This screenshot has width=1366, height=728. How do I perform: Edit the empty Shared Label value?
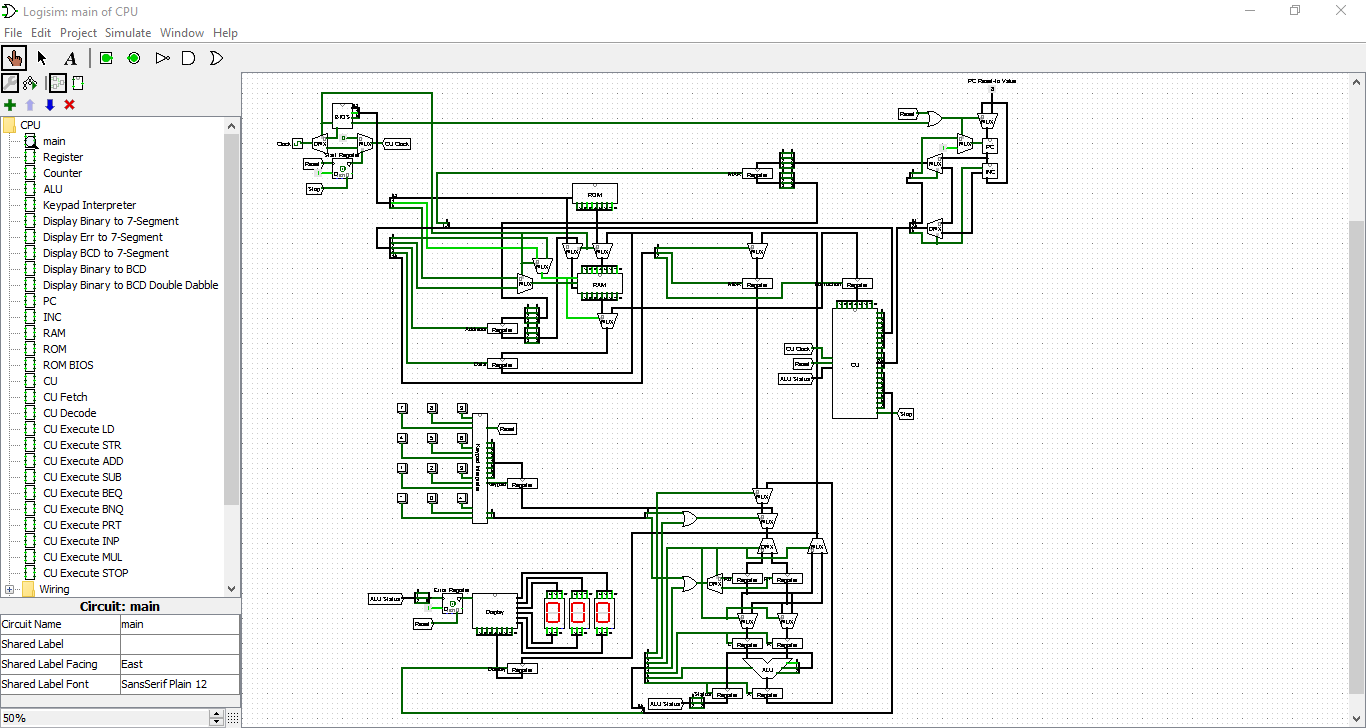[x=180, y=644]
